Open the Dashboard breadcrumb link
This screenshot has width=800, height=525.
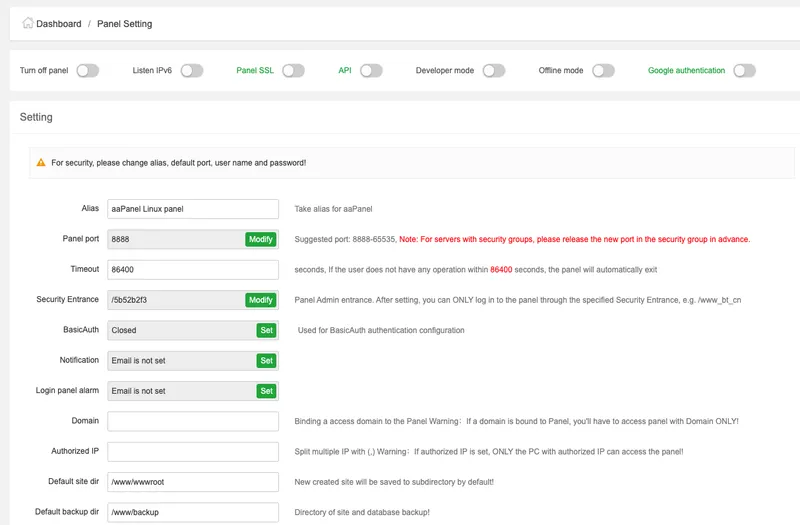coord(58,24)
